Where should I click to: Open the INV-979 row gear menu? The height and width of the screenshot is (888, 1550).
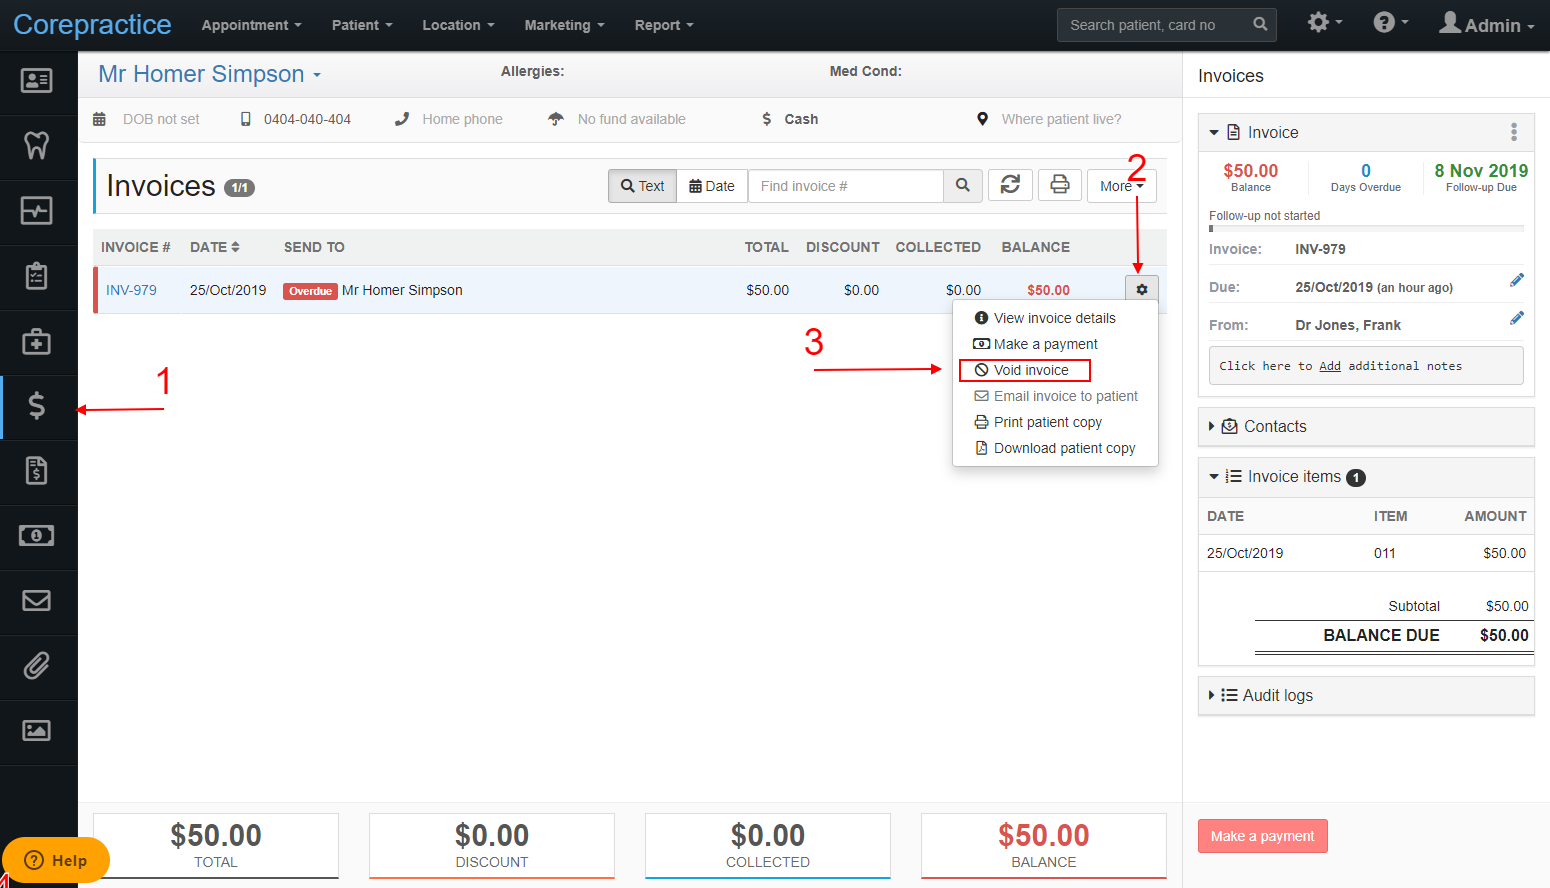tap(1142, 289)
